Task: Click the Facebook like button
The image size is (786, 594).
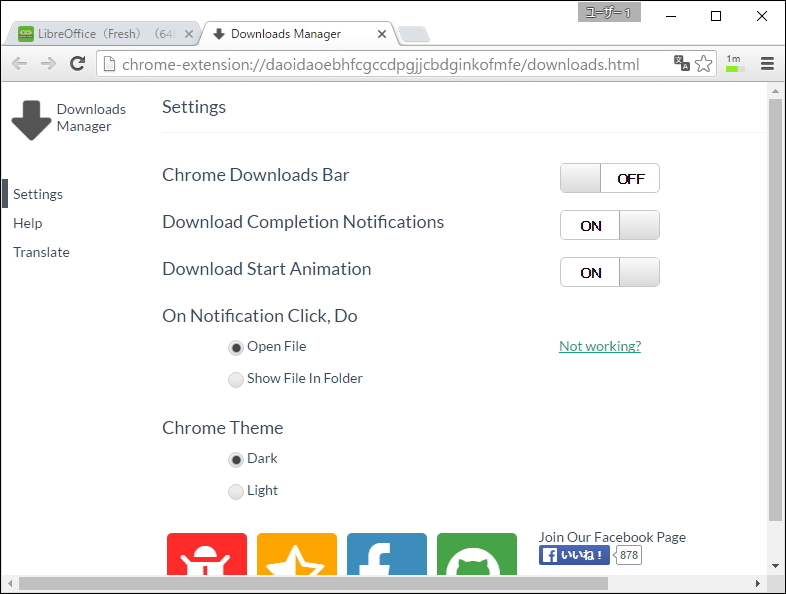Action: click(x=574, y=555)
